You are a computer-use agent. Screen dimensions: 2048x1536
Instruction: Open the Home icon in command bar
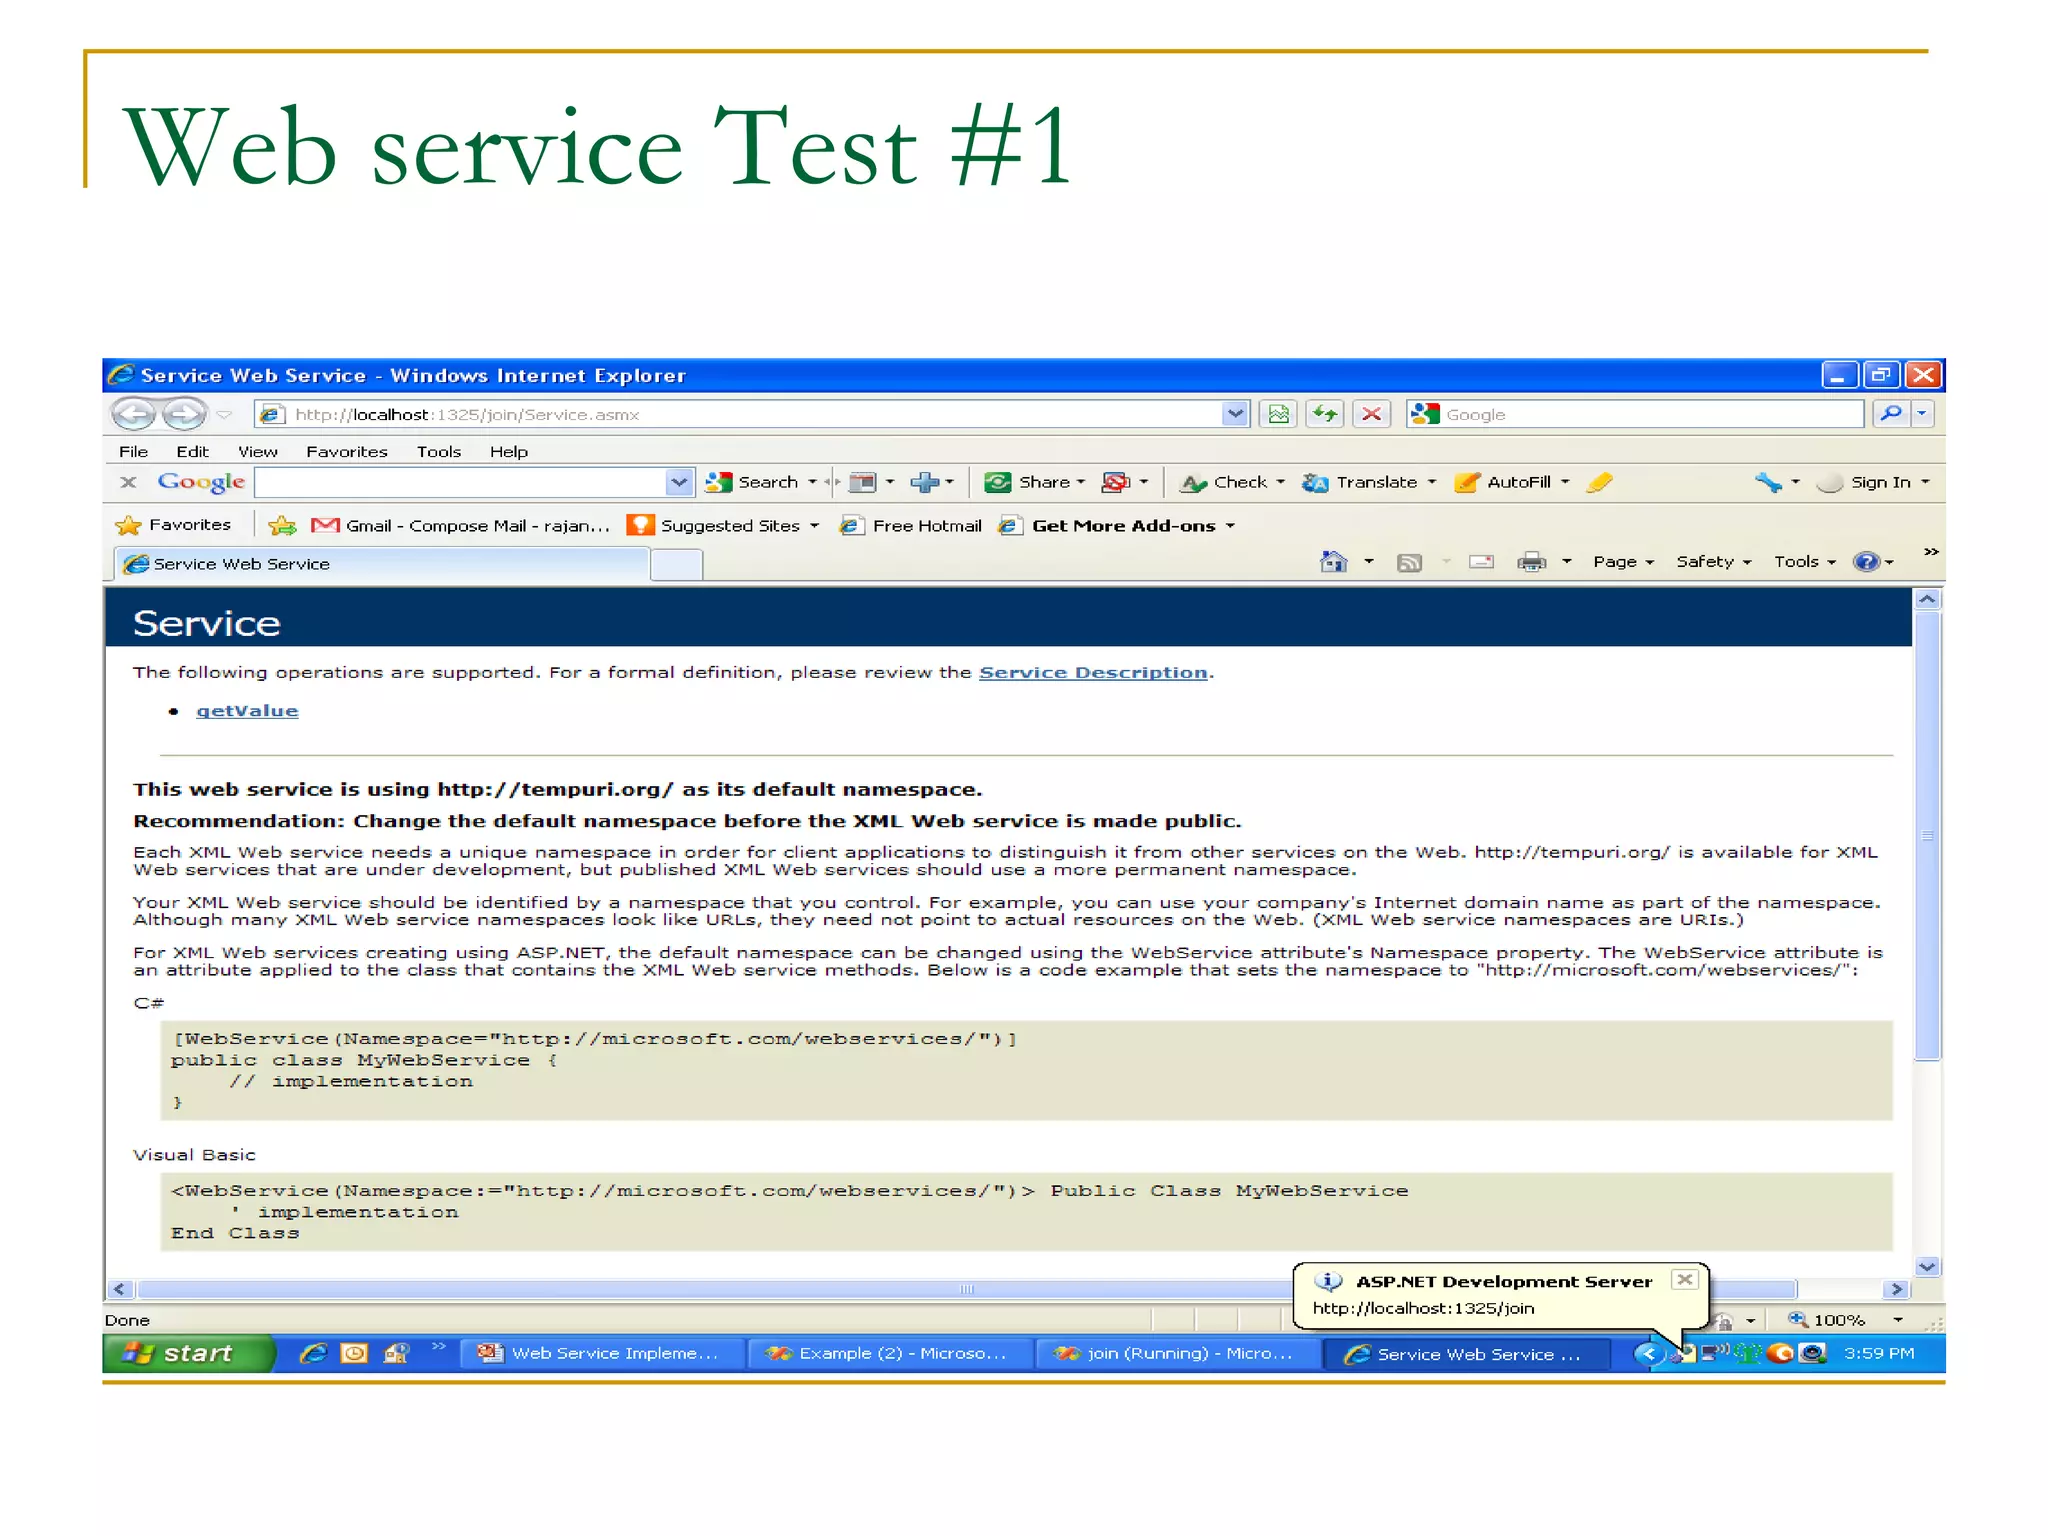point(1334,562)
